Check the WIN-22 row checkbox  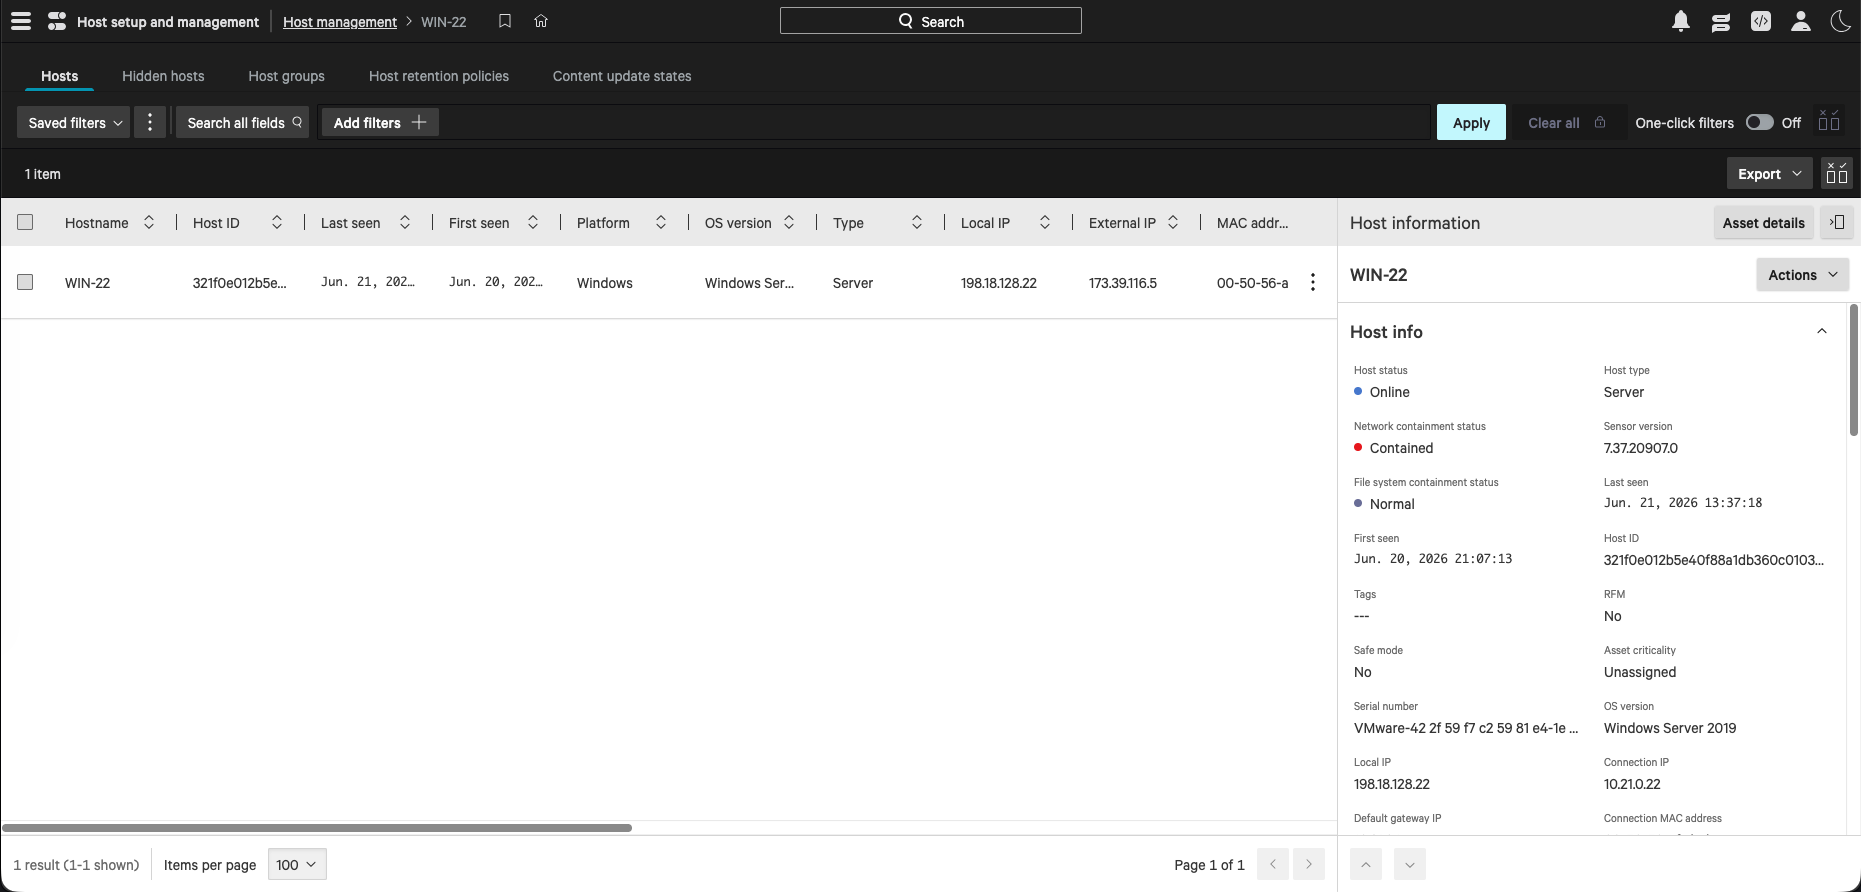pyautogui.click(x=25, y=282)
